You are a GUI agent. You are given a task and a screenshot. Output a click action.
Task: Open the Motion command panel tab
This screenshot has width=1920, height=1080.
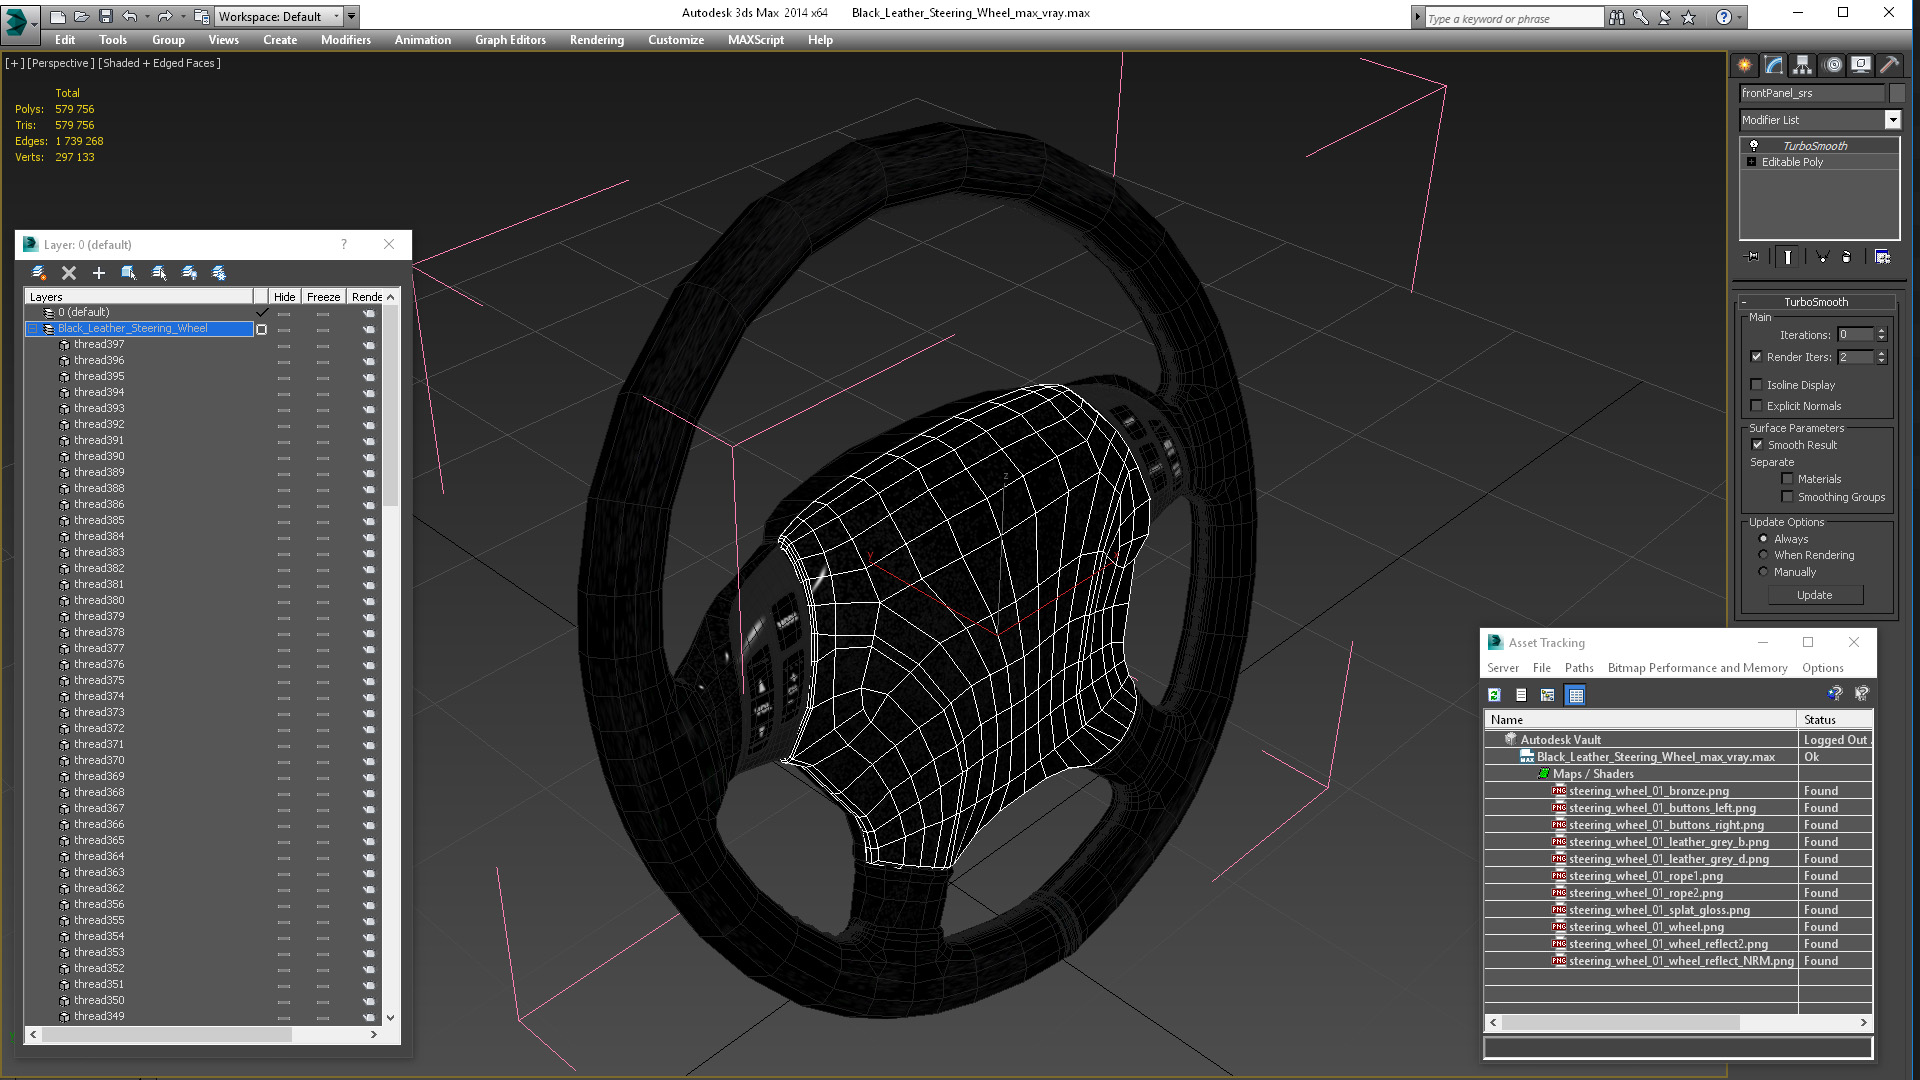coord(1832,65)
